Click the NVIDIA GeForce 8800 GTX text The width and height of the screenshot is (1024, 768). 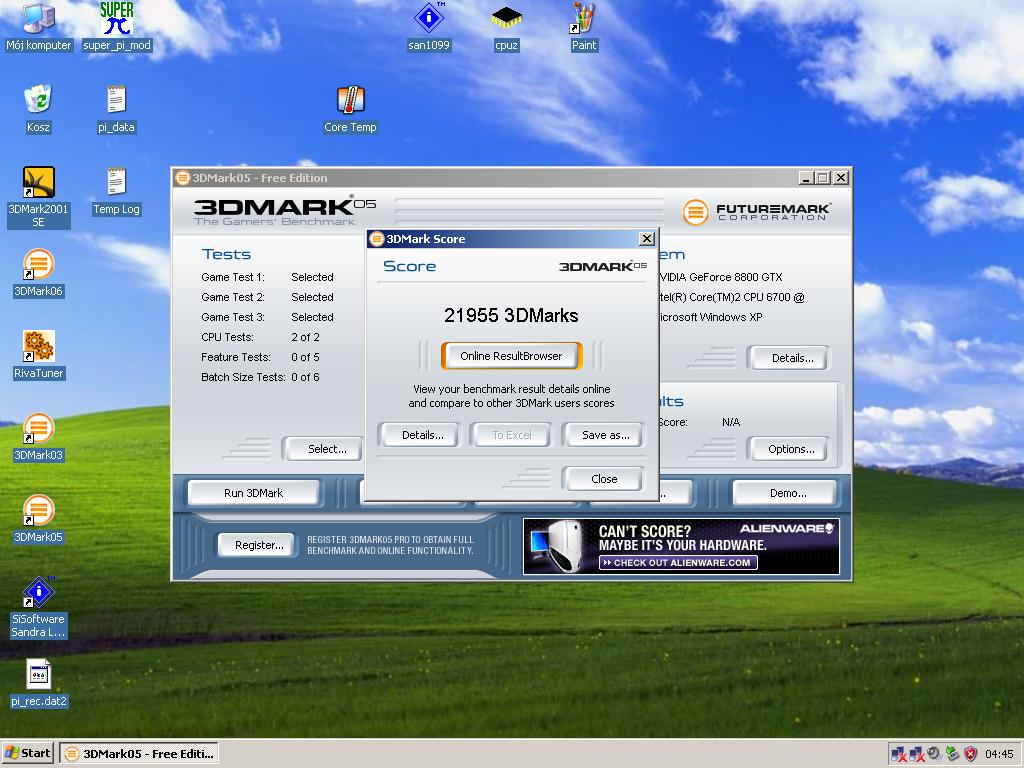tap(721, 277)
